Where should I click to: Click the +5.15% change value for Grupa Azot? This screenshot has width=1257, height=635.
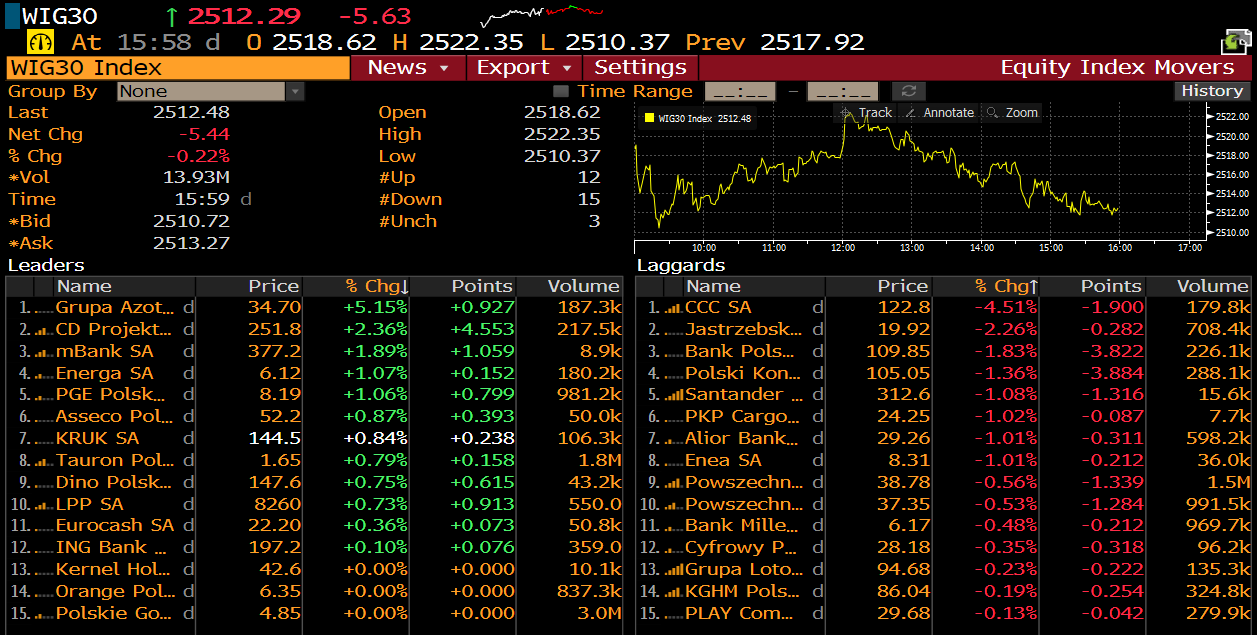[376, 308]
